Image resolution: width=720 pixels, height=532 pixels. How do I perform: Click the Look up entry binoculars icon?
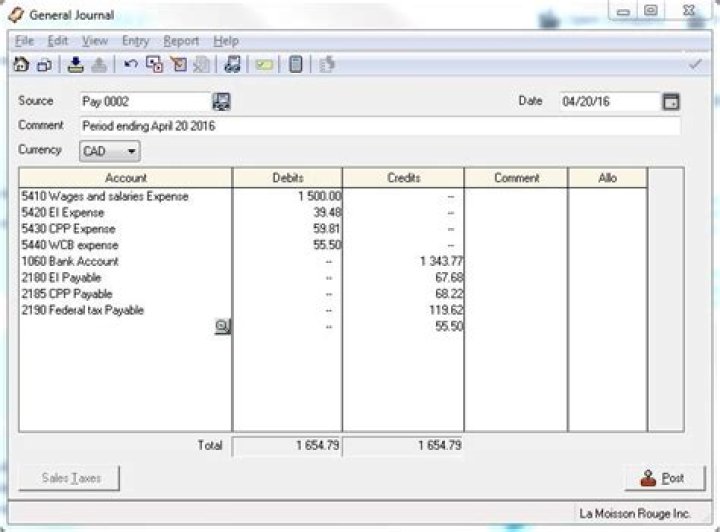tap(232, 64)
